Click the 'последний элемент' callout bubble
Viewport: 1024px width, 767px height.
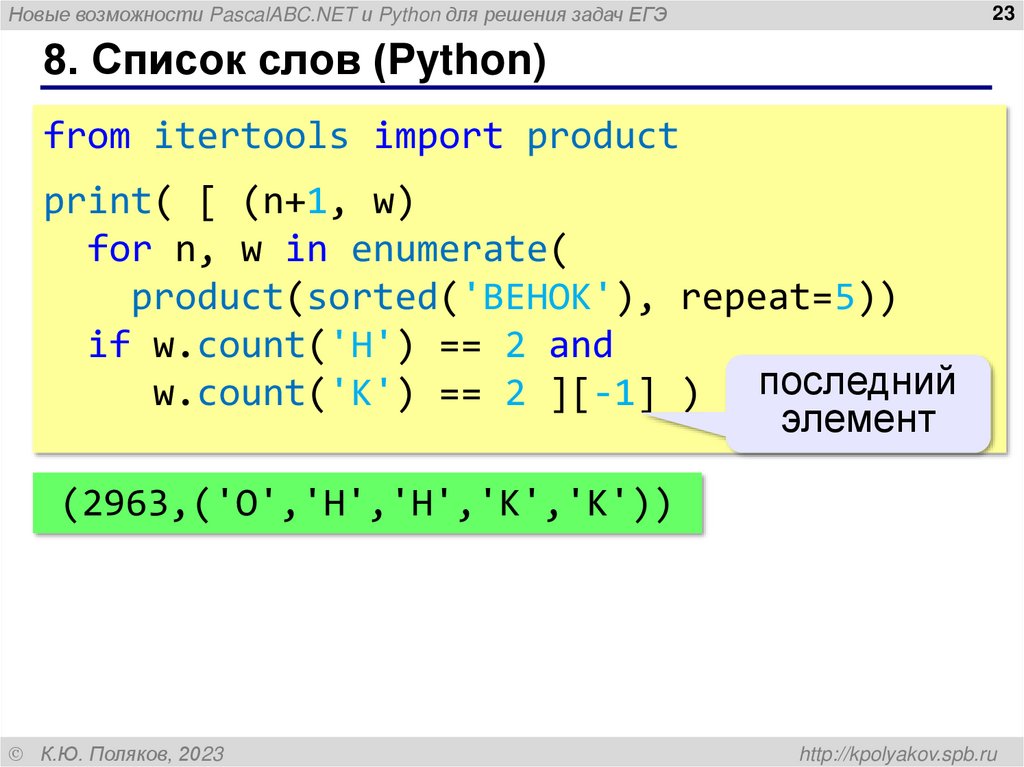860,398
